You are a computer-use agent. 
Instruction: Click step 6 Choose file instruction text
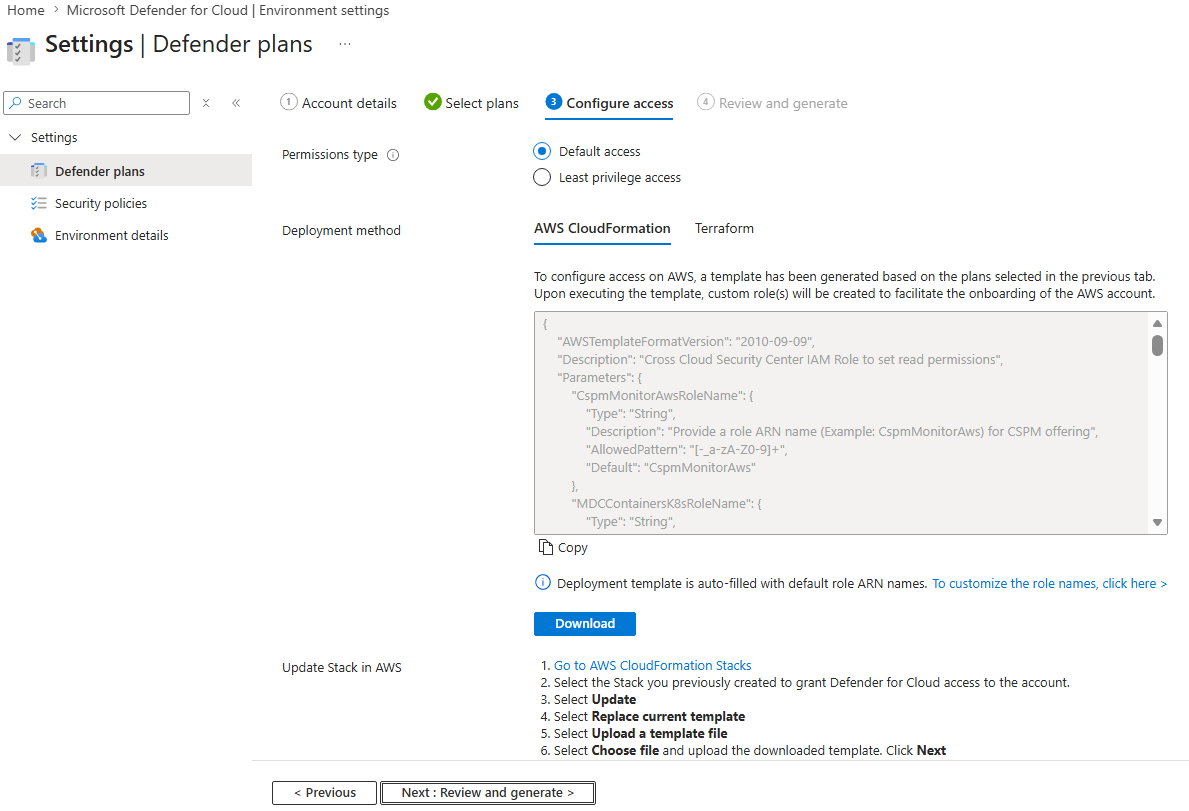tap(749, 750)
